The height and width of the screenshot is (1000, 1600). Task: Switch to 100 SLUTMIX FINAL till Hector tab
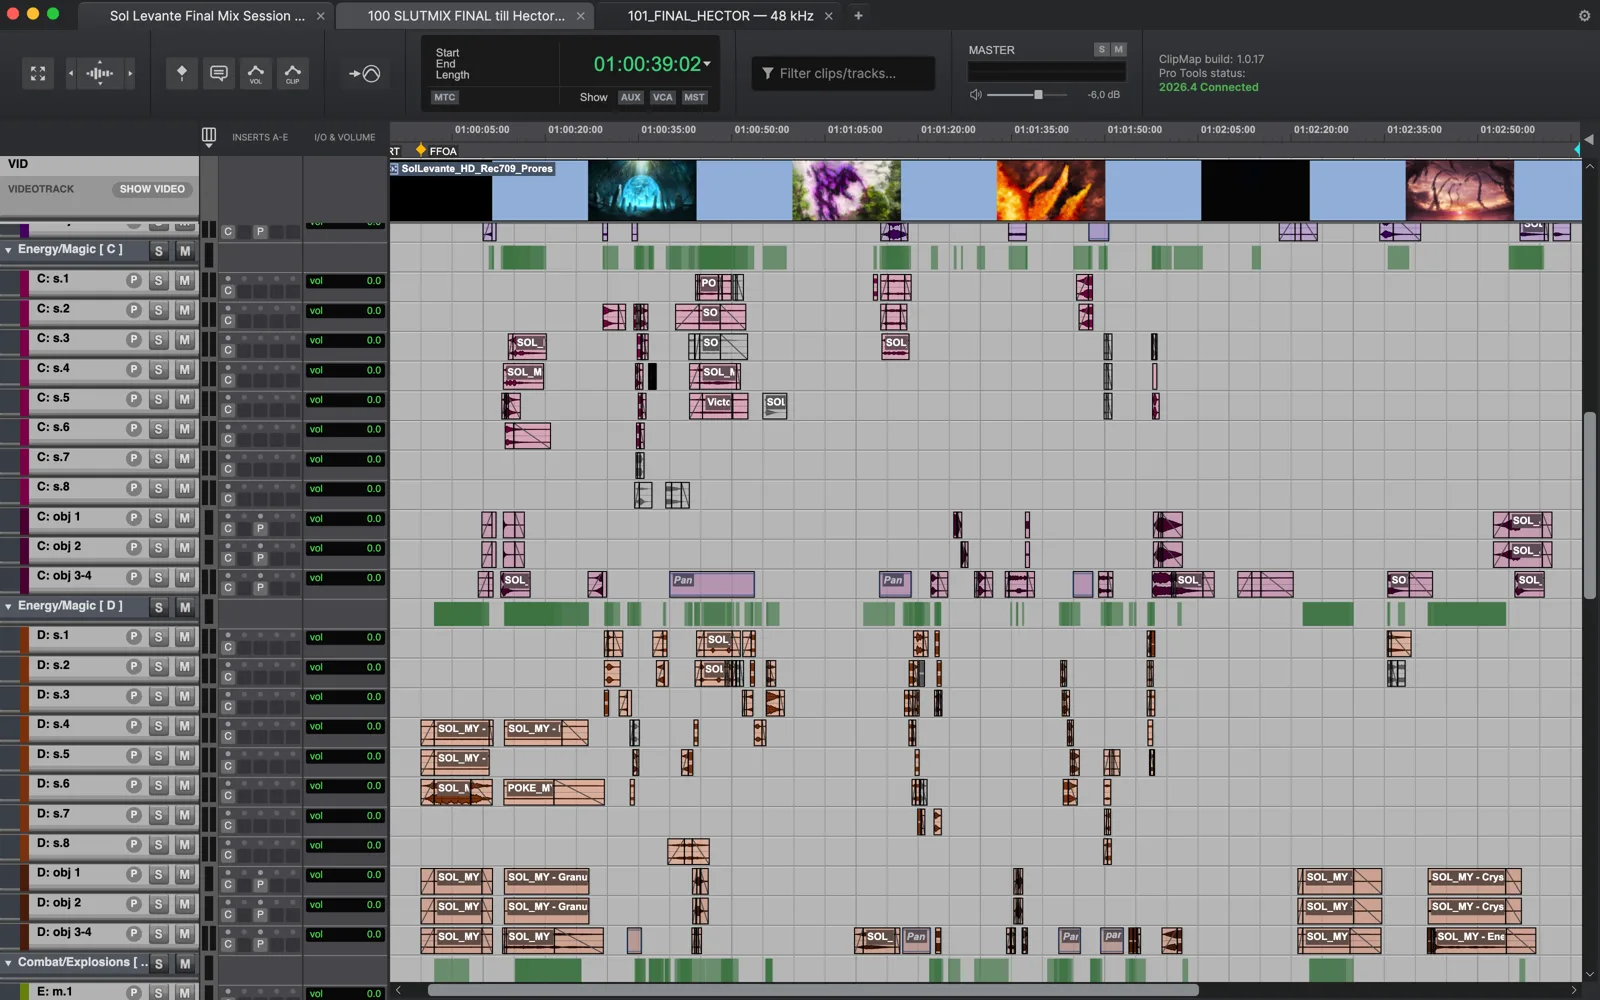(x=466, y=16)
